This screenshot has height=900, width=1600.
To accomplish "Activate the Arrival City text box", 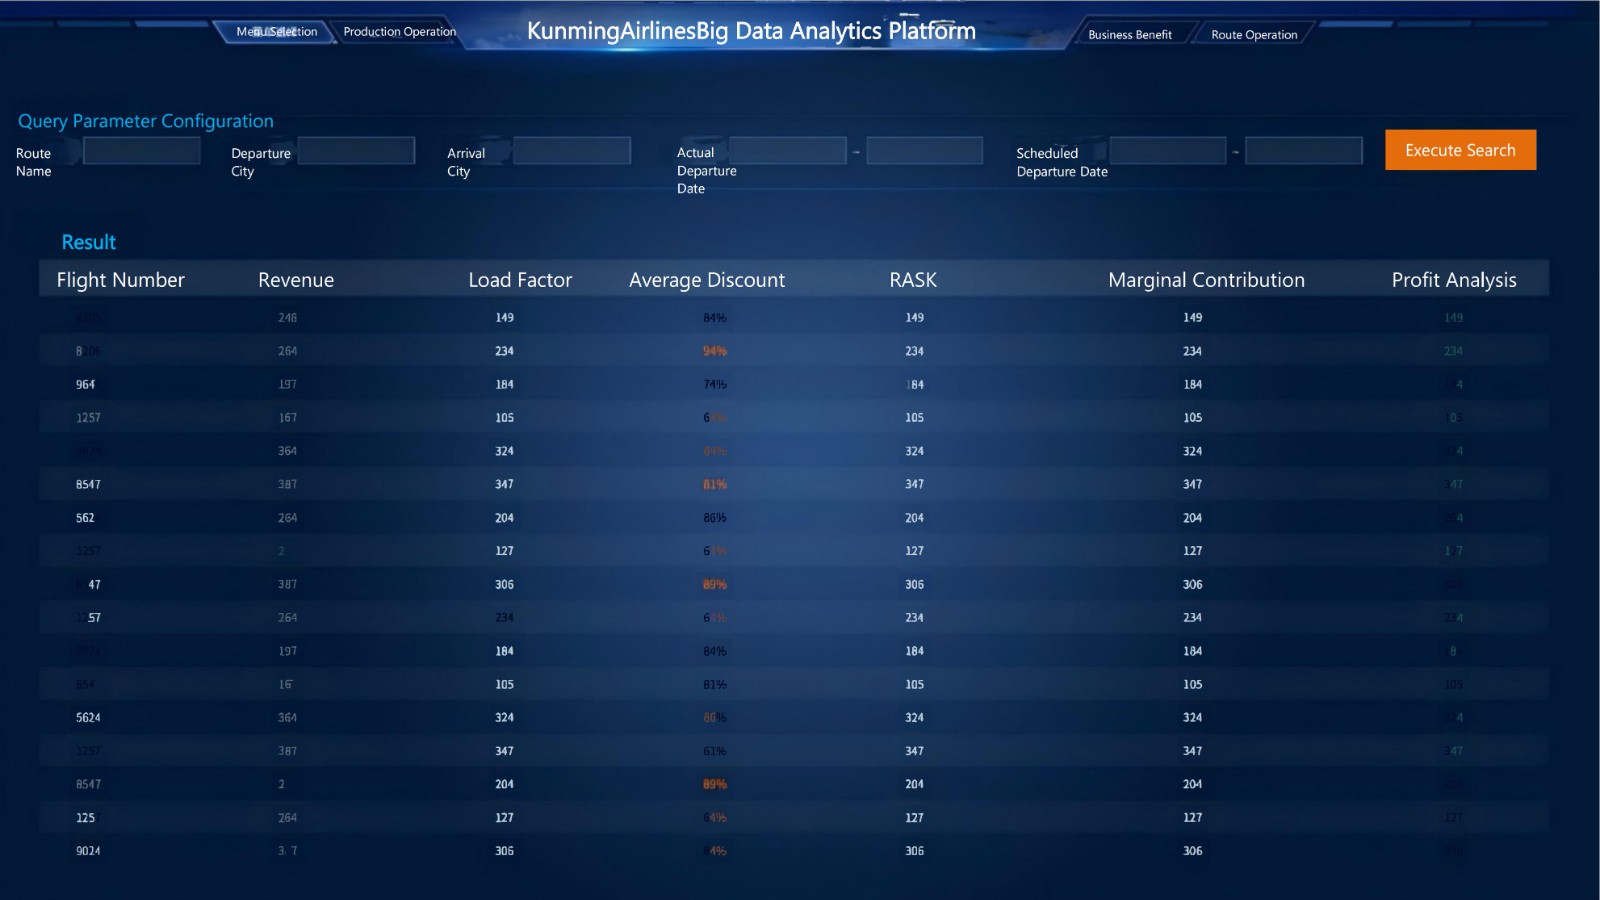I will click(x=572, y=151).
